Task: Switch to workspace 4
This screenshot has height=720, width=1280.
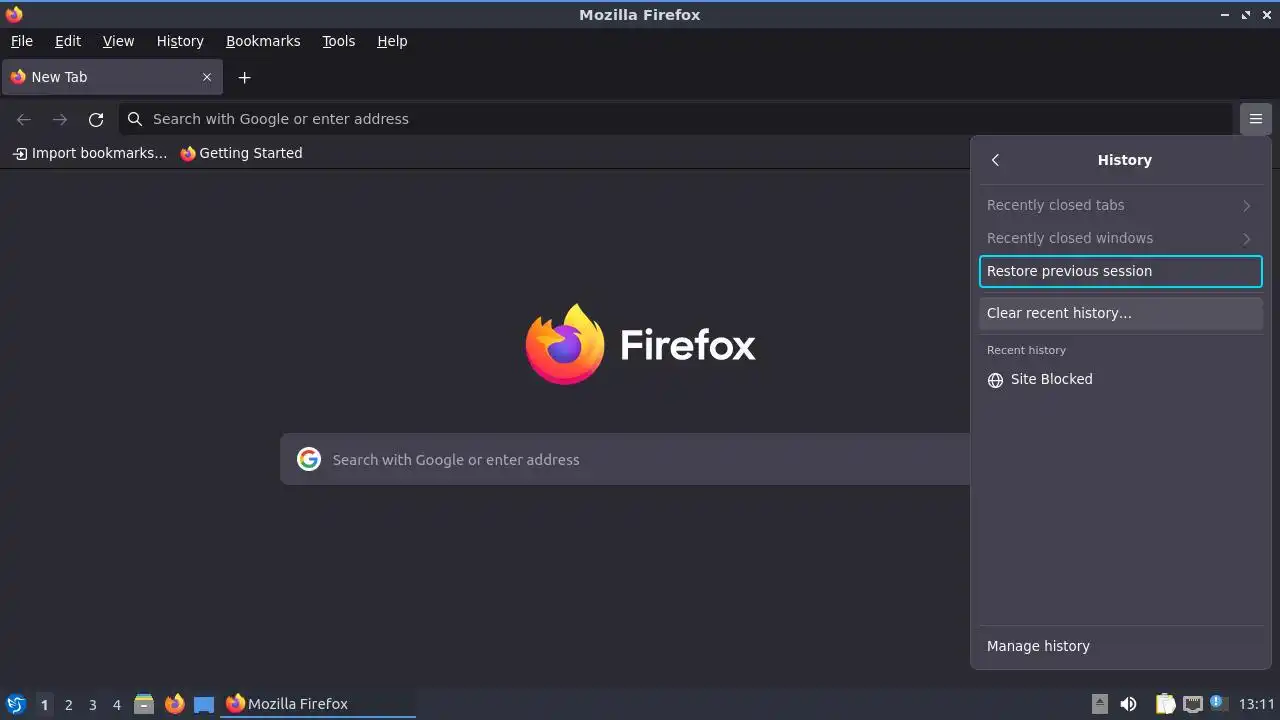Action: pyautogui.click(x=116, y=704)
